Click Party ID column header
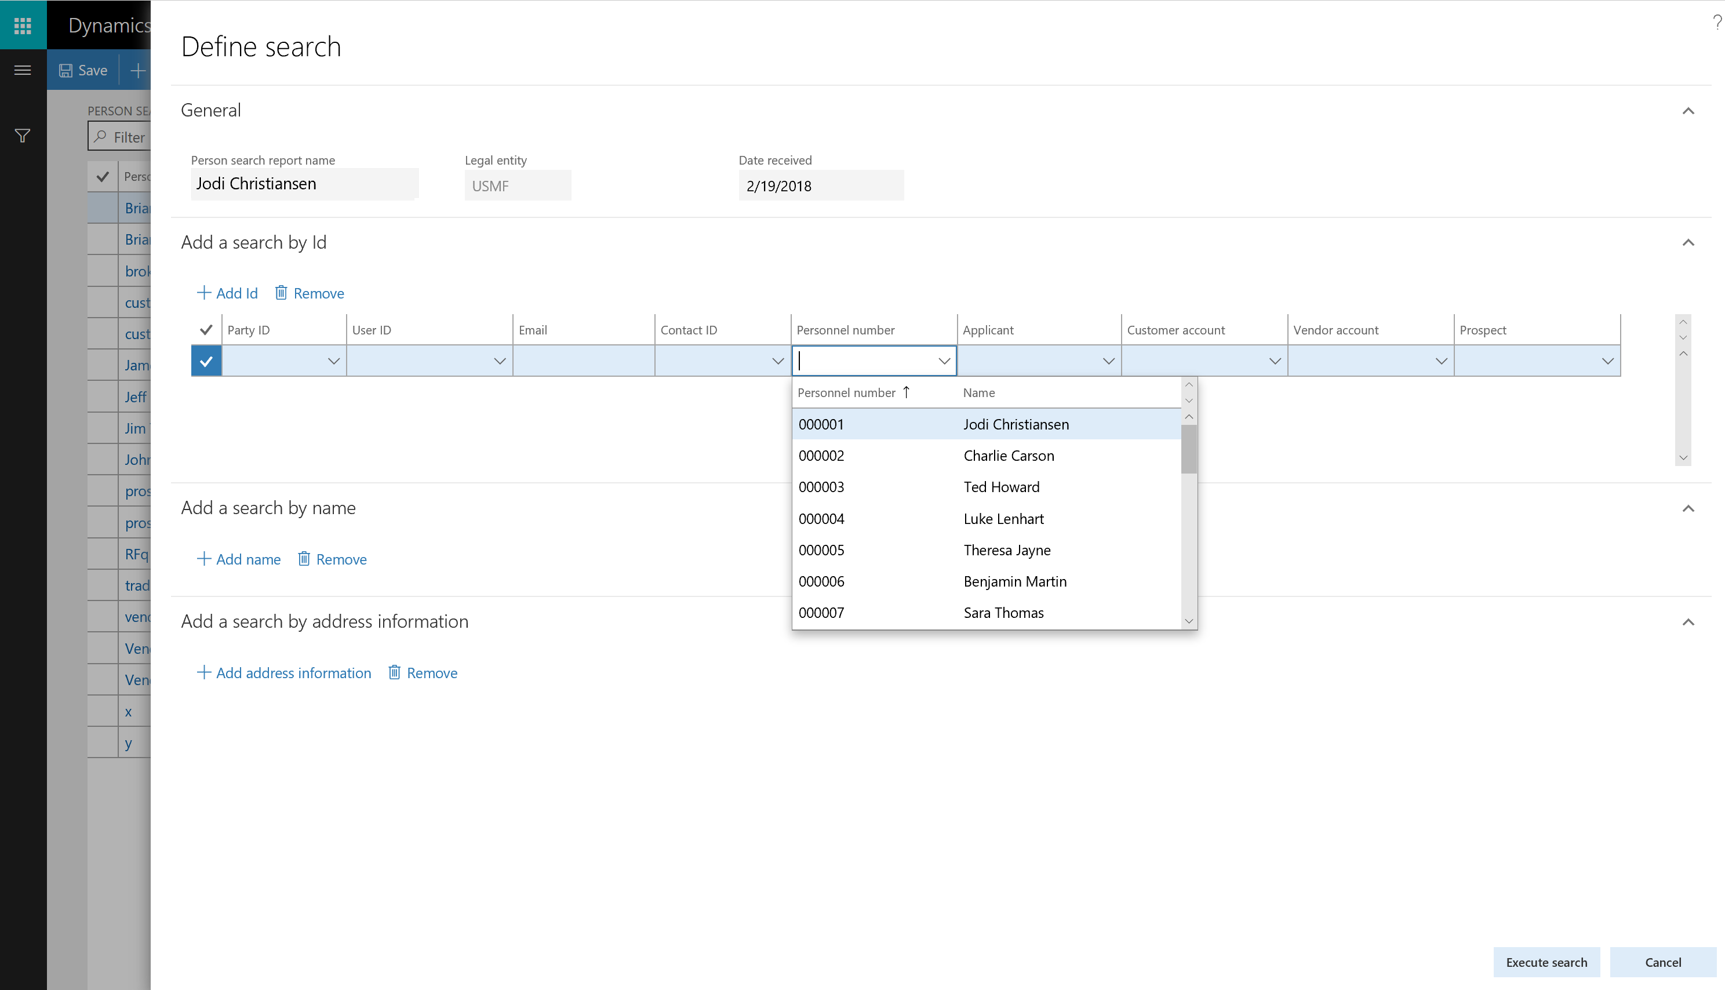The image size is (1725, 990). tap(249, 330)
